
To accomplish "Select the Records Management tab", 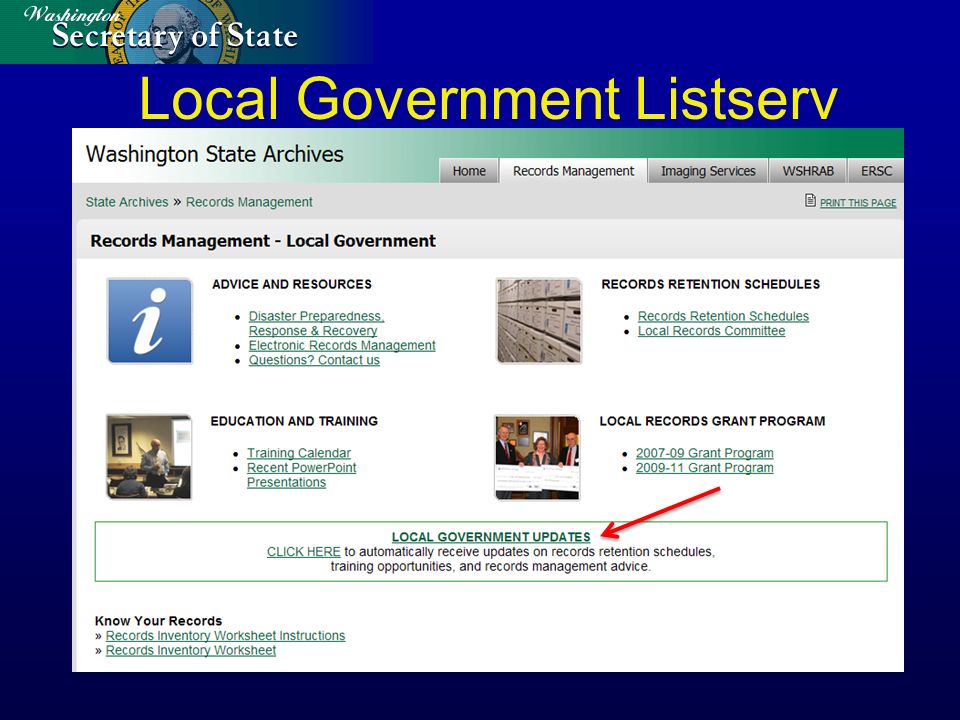I will tap(573, 171).
